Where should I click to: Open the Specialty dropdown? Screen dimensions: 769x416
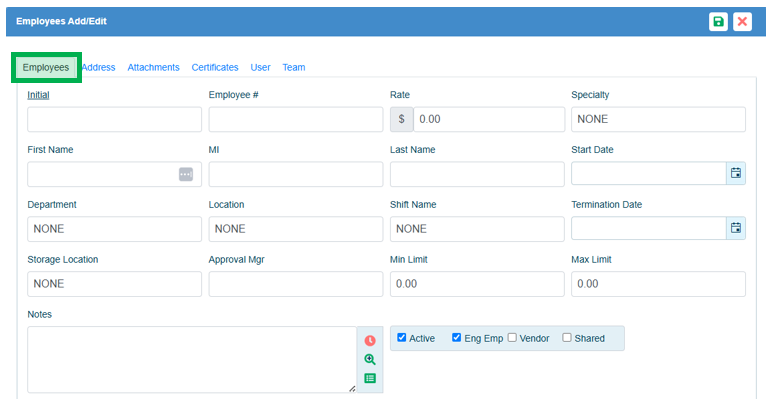[x=658, y=119]
